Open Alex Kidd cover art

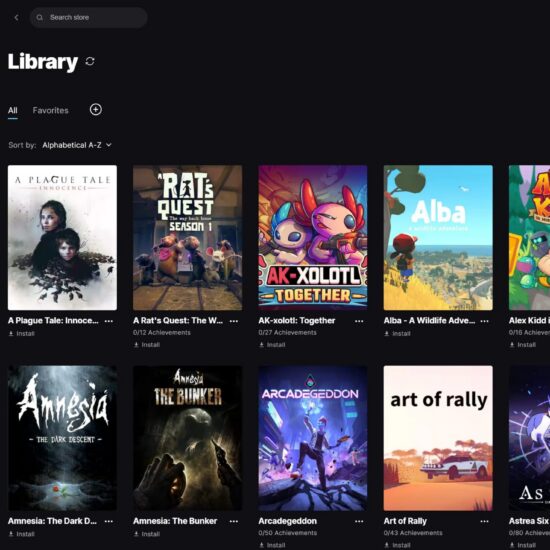tap(529, 237)
